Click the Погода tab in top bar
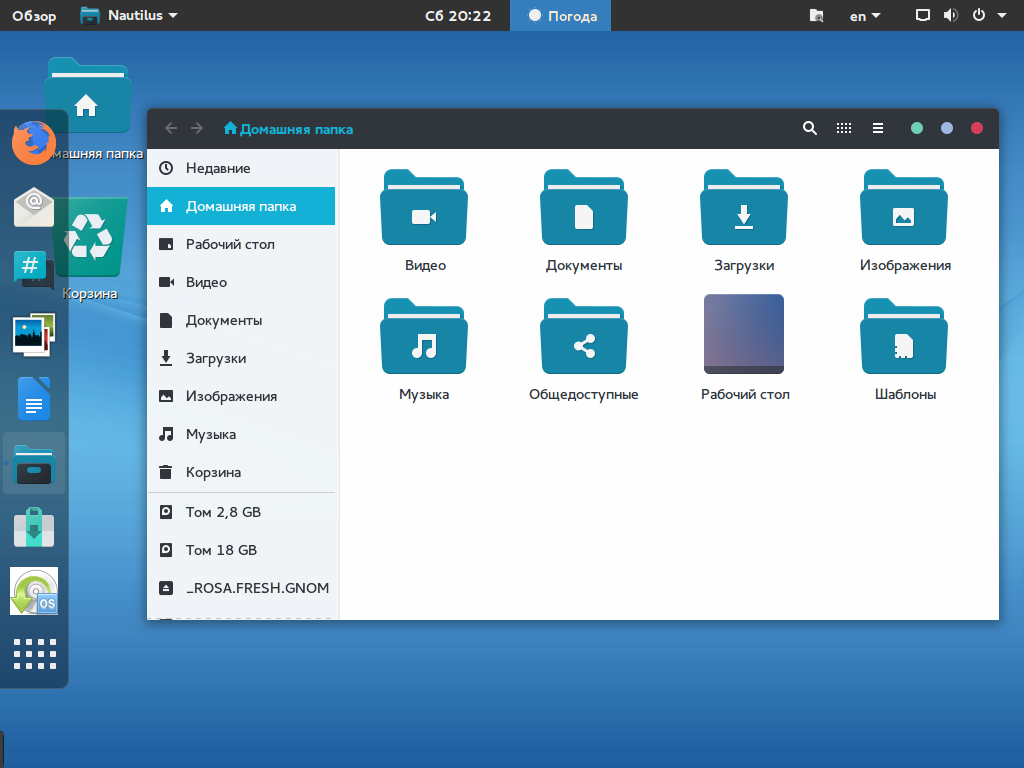The height and width of the screenshot is (768, 1024). (562, 16)
